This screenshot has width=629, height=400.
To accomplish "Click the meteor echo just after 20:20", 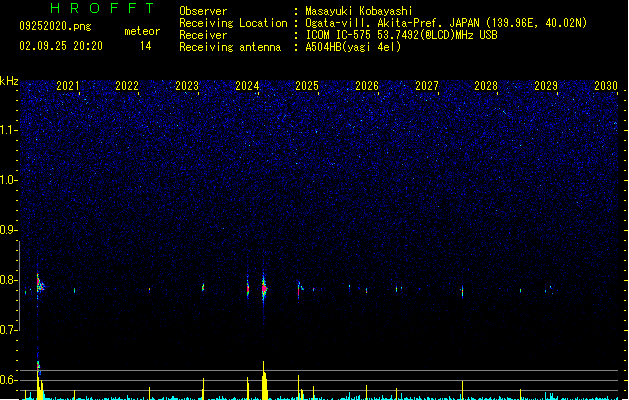I will tap(40, 283).
